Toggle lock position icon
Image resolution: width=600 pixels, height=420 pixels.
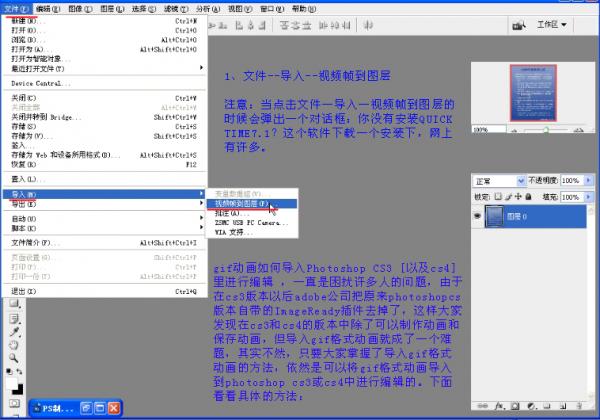(518, 197)
